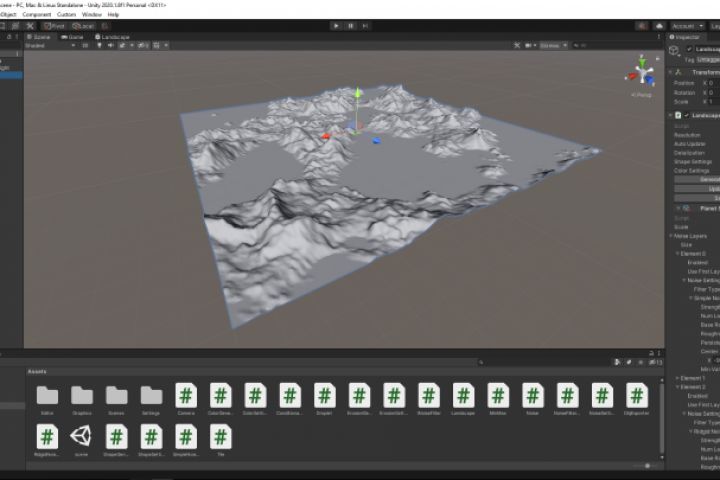Open the Window menu
The height and width of the screenshot is (480, 720).
[92, 15]
